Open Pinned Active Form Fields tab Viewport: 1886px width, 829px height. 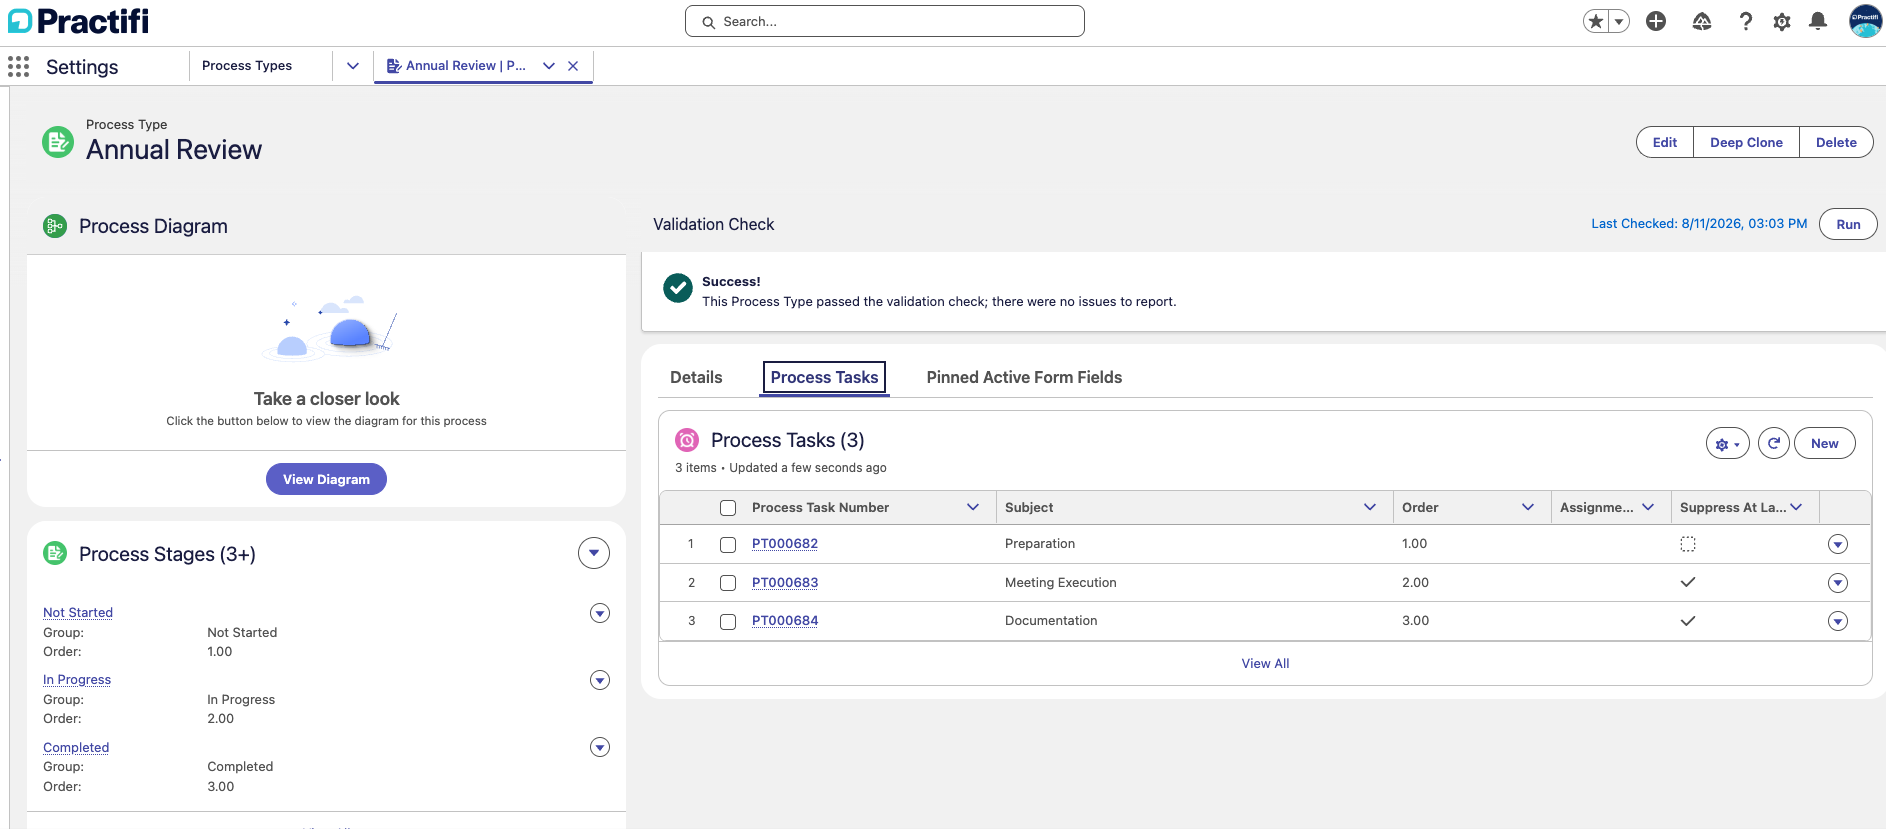(x=1024, y=377)
